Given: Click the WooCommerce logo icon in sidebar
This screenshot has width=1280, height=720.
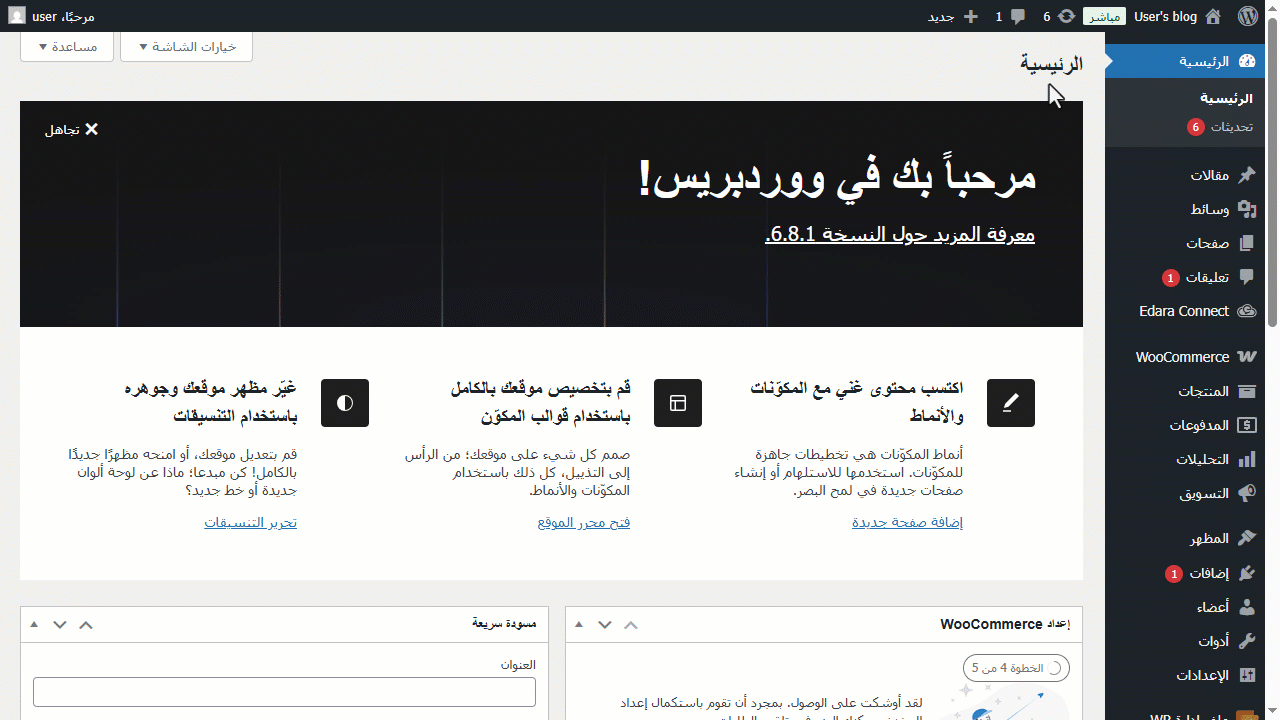Looking at the screenshot, I should click(1246, 357).
